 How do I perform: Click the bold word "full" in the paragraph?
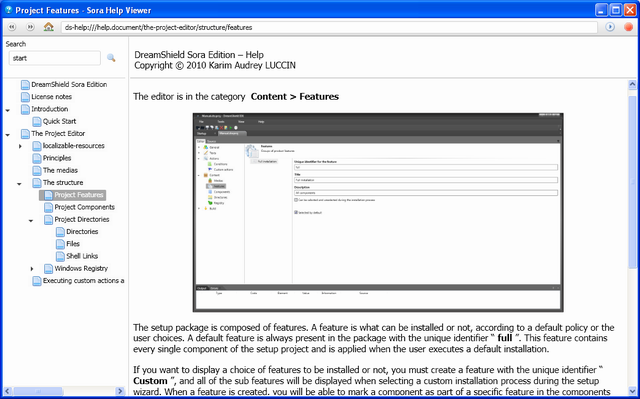[x=505, y=338]
